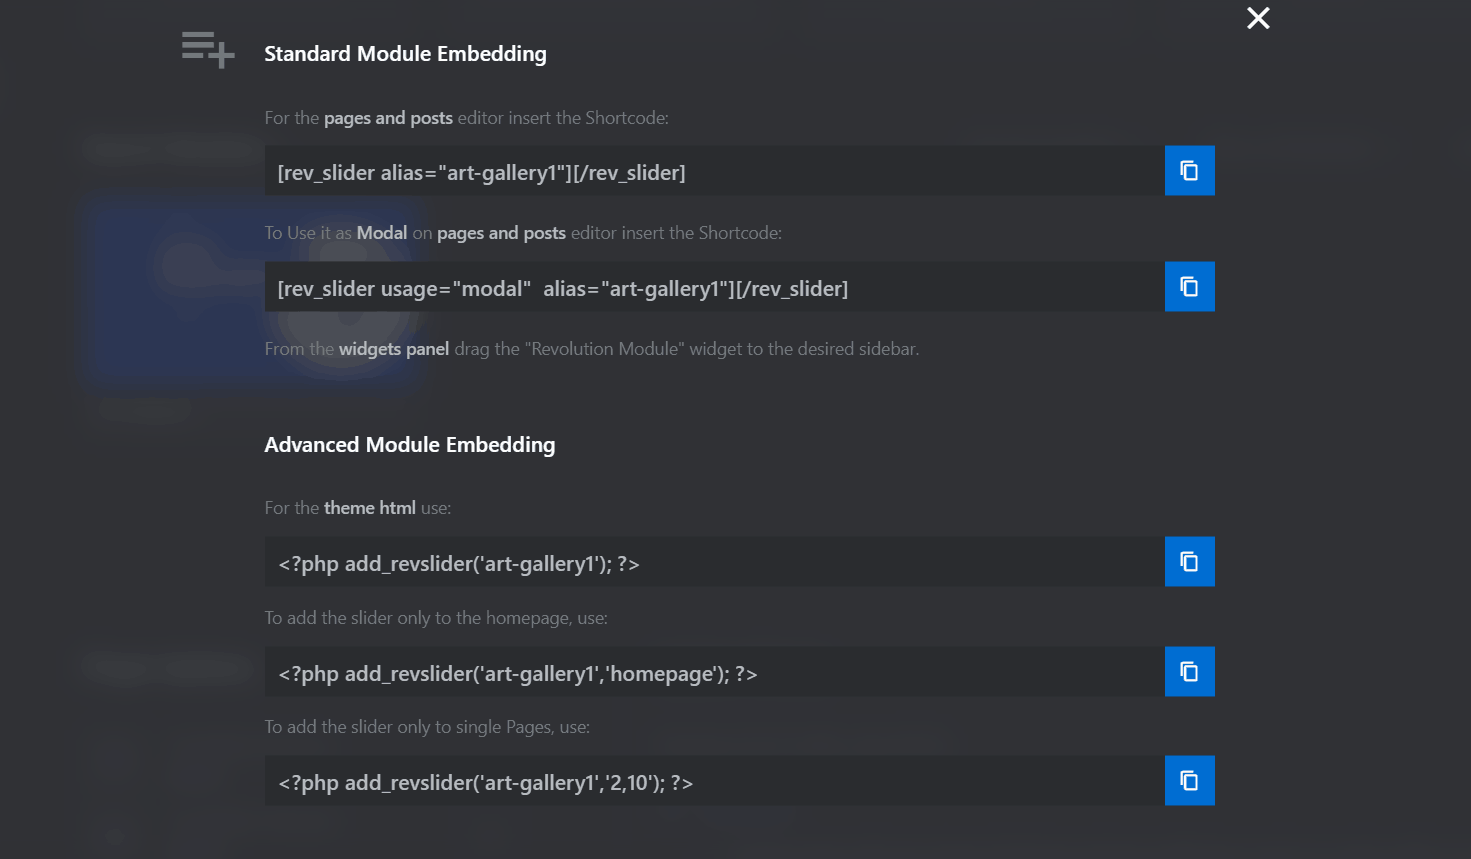The image size is (1471, 859).
Task: Select the rev_slider alias shortcode field
Action: 714,171
